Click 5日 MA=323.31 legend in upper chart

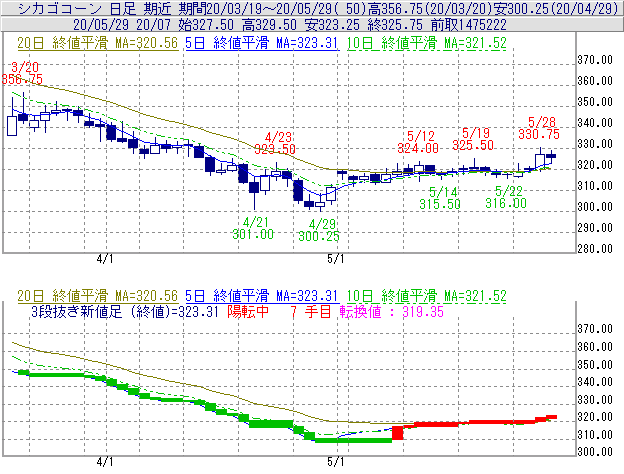(x=262, y=43)
